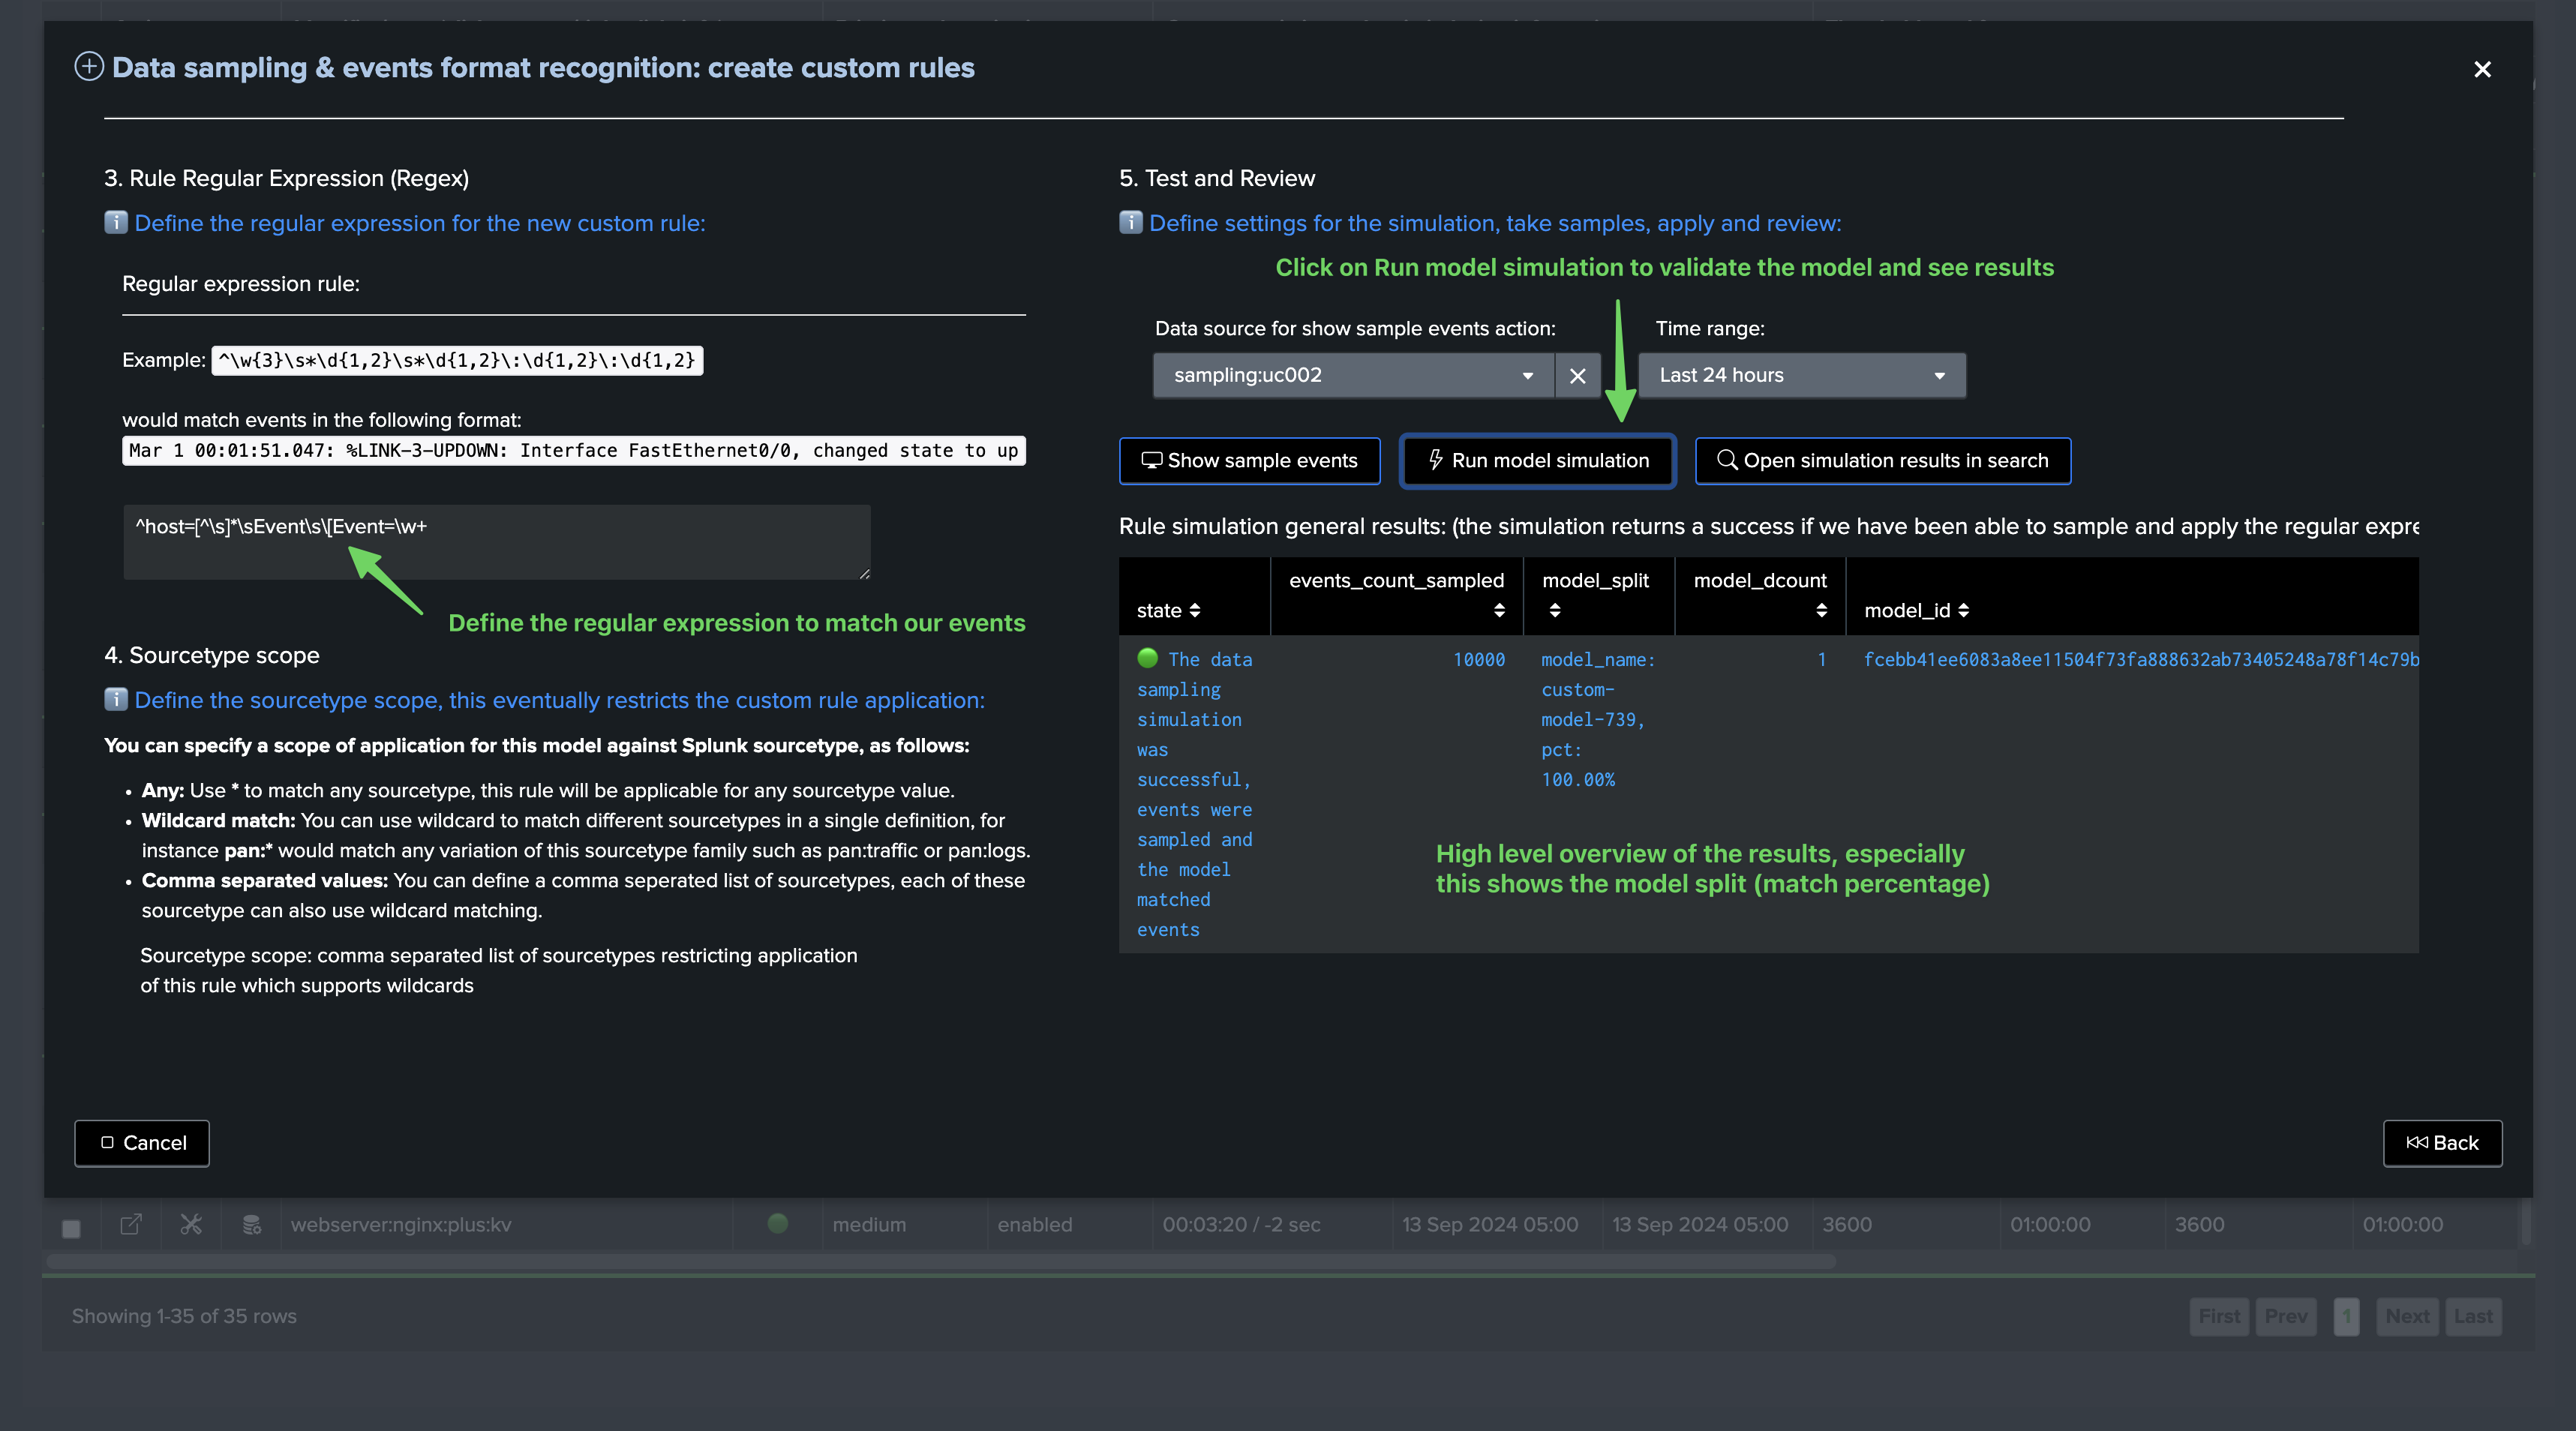Click info icon next to sourcetype scope description

pyautogui.click(x=116, y=699)
